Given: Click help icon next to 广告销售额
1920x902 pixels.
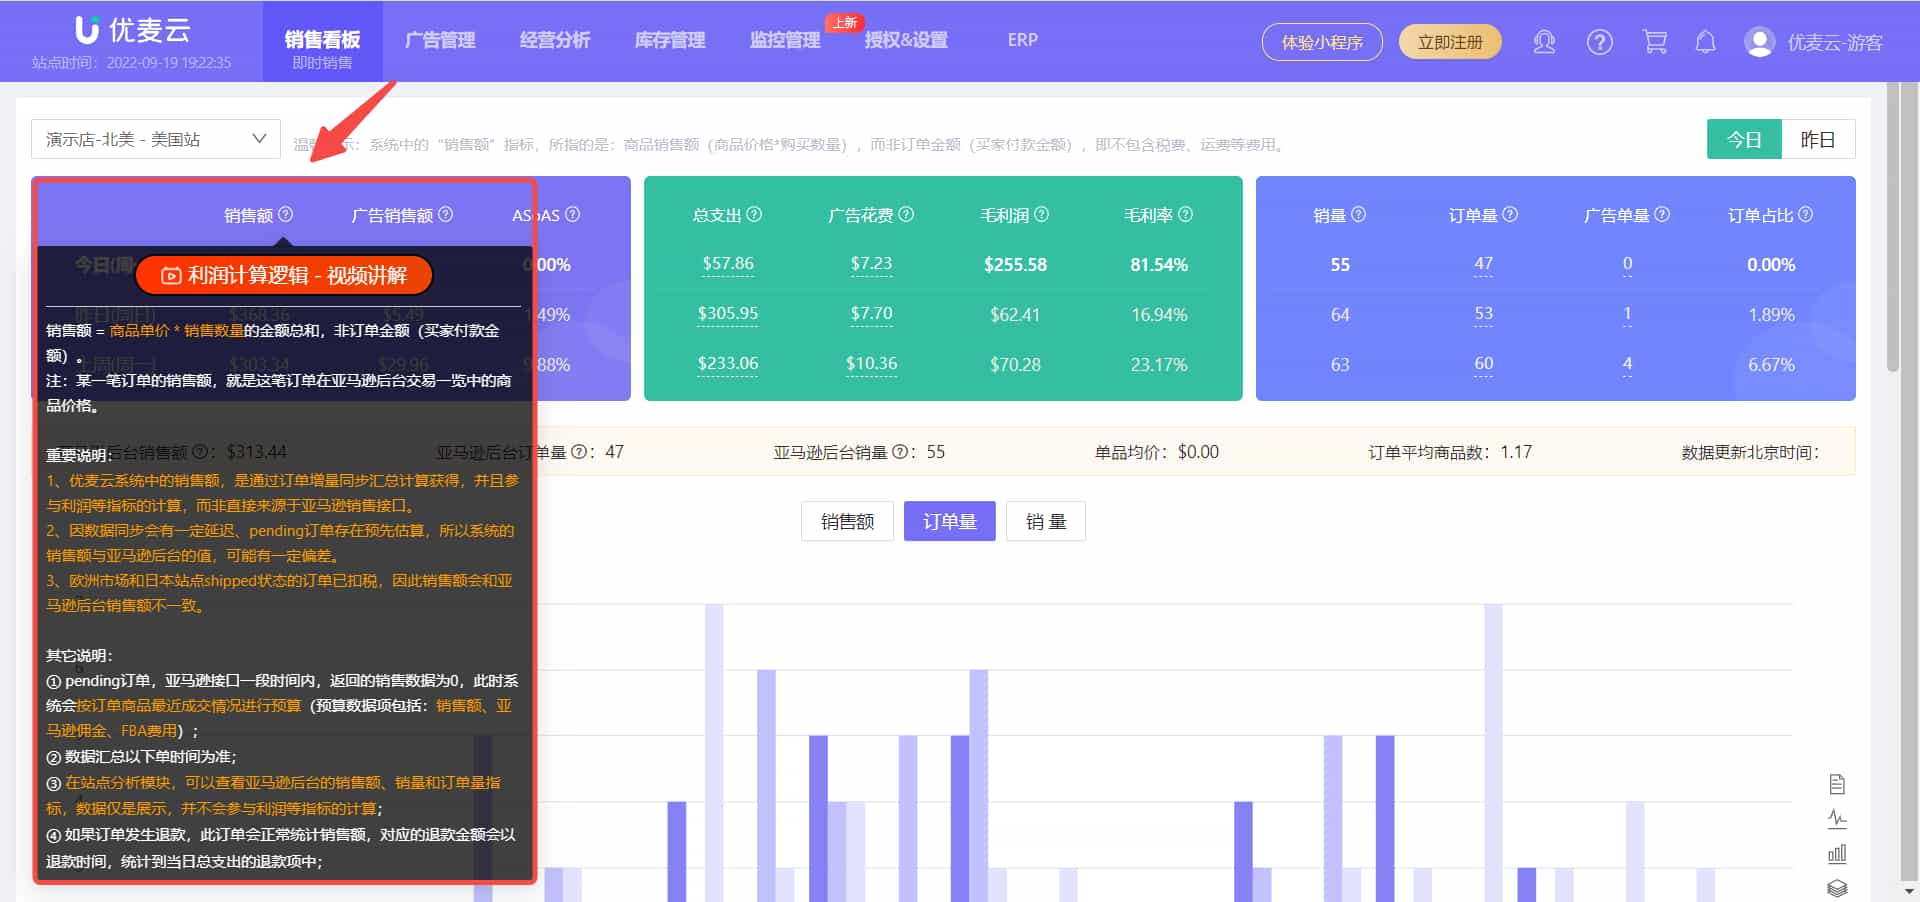Looking at the screenshot, I should [x=446, y=215].
